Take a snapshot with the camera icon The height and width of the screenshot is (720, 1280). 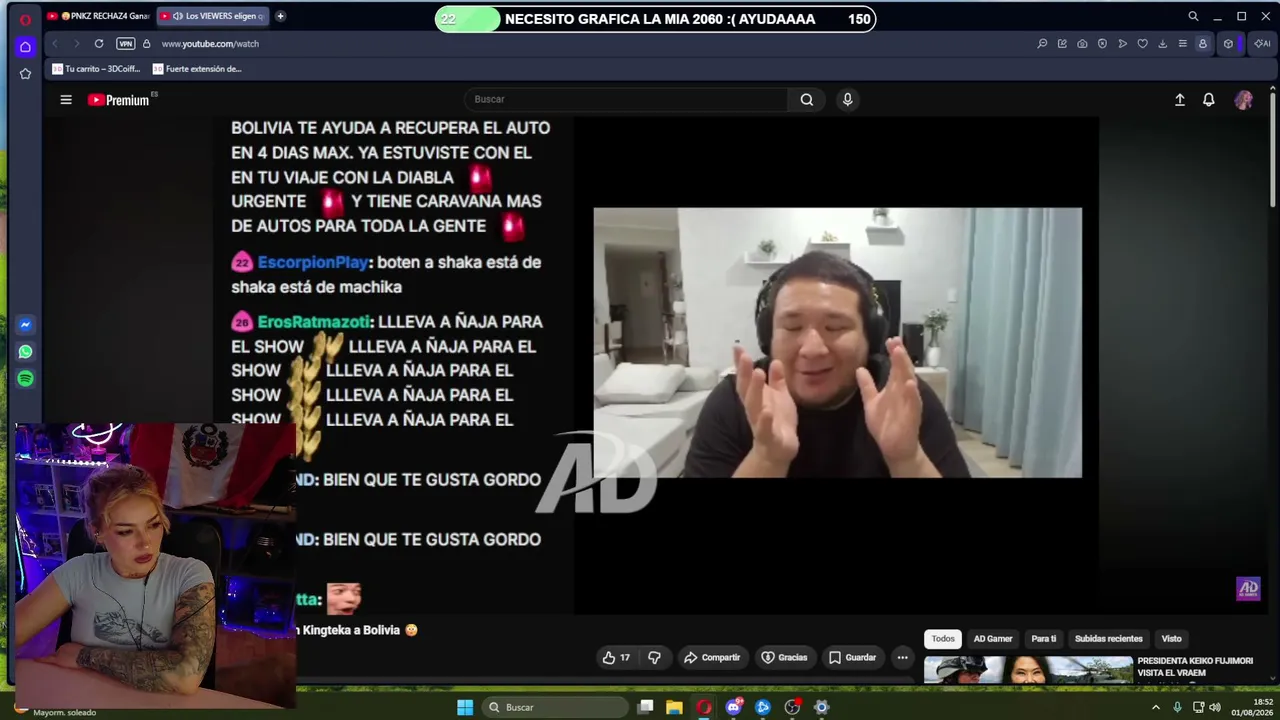click(1082, 44)
